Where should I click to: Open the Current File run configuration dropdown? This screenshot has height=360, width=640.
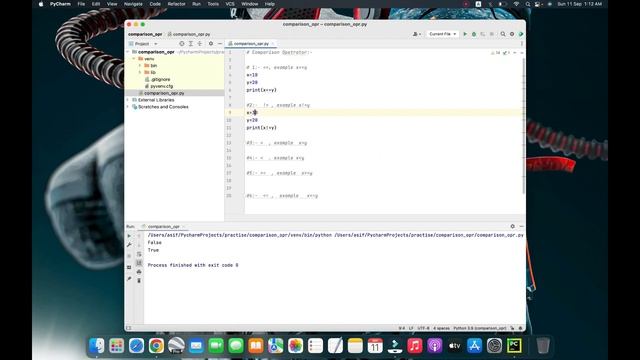[442, 34]
